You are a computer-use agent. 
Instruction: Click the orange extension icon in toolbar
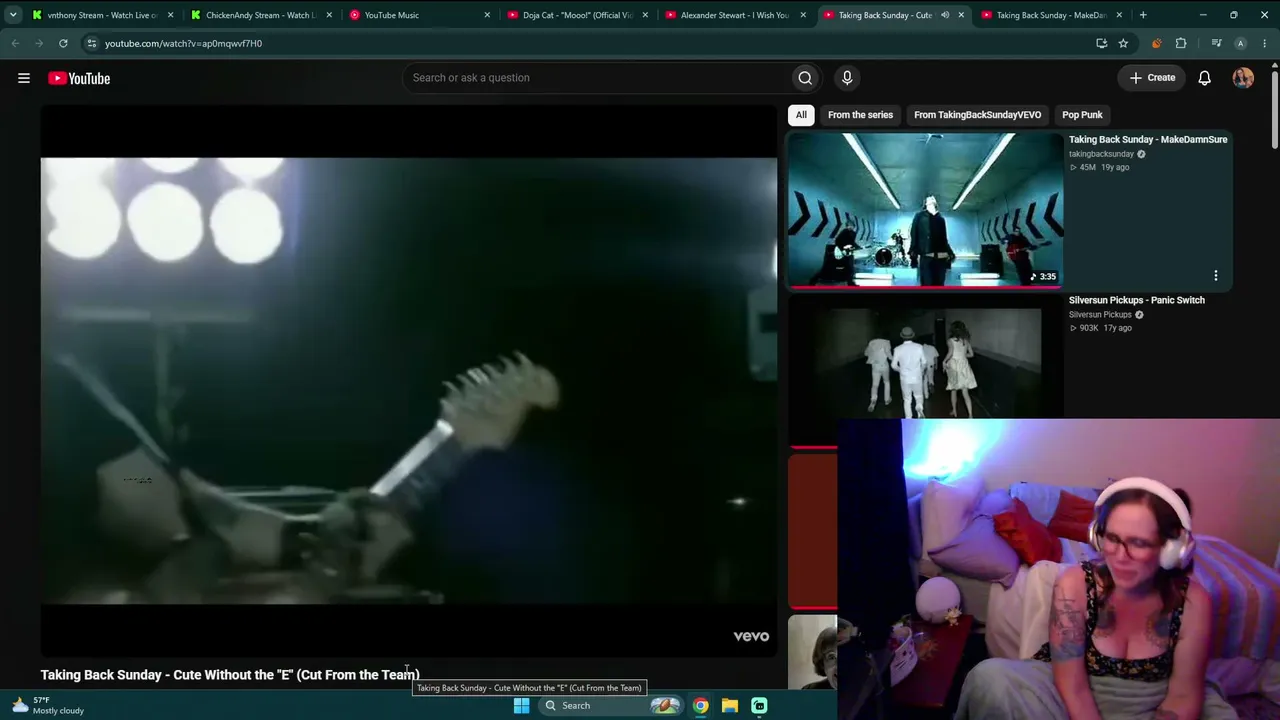click(x=1157, y=43)
